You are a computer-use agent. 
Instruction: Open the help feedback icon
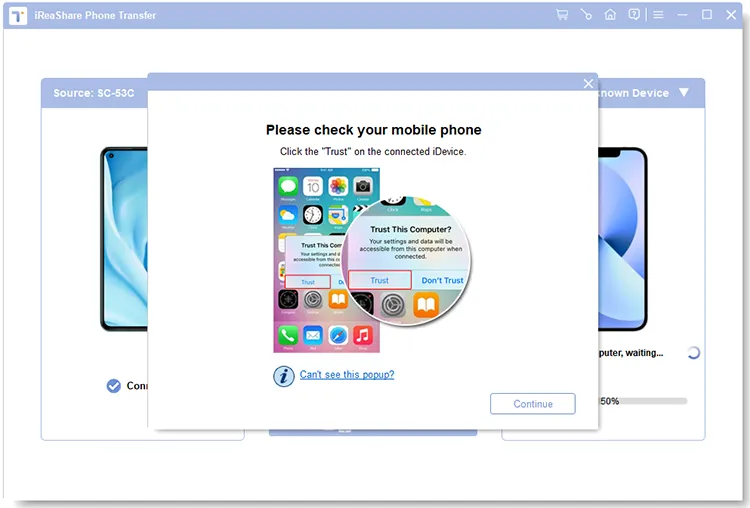click(x=634, y=15)
